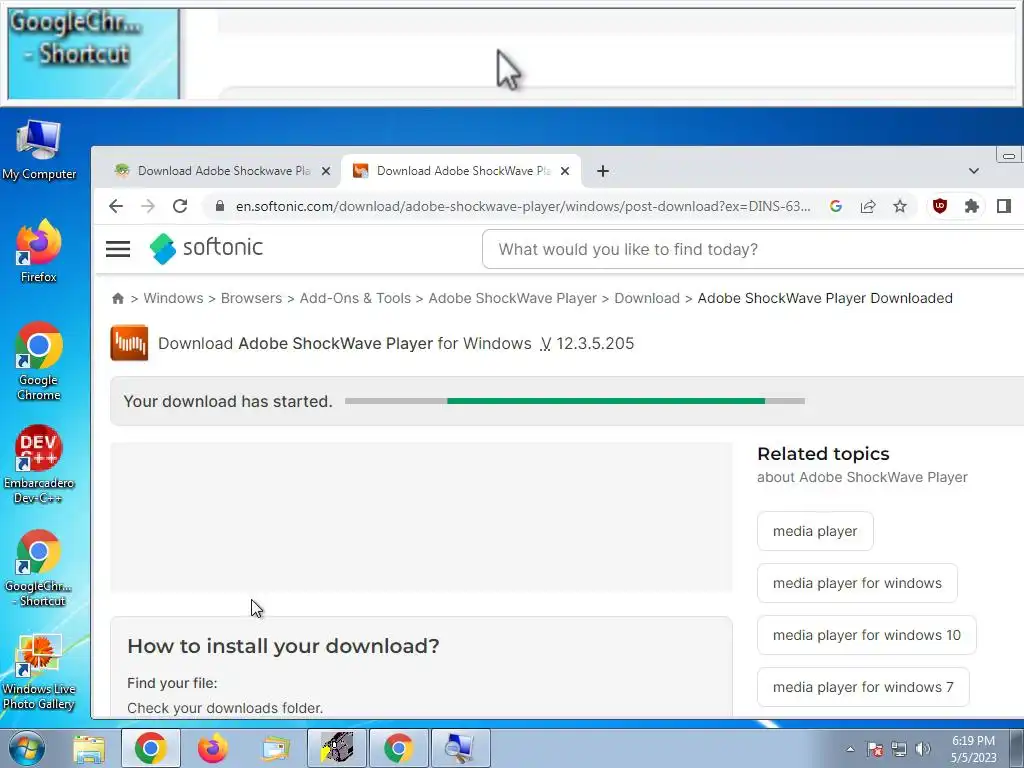Open the uBlock Origin extension icon
Screen dimensions: 1024x768
[940, 206]
